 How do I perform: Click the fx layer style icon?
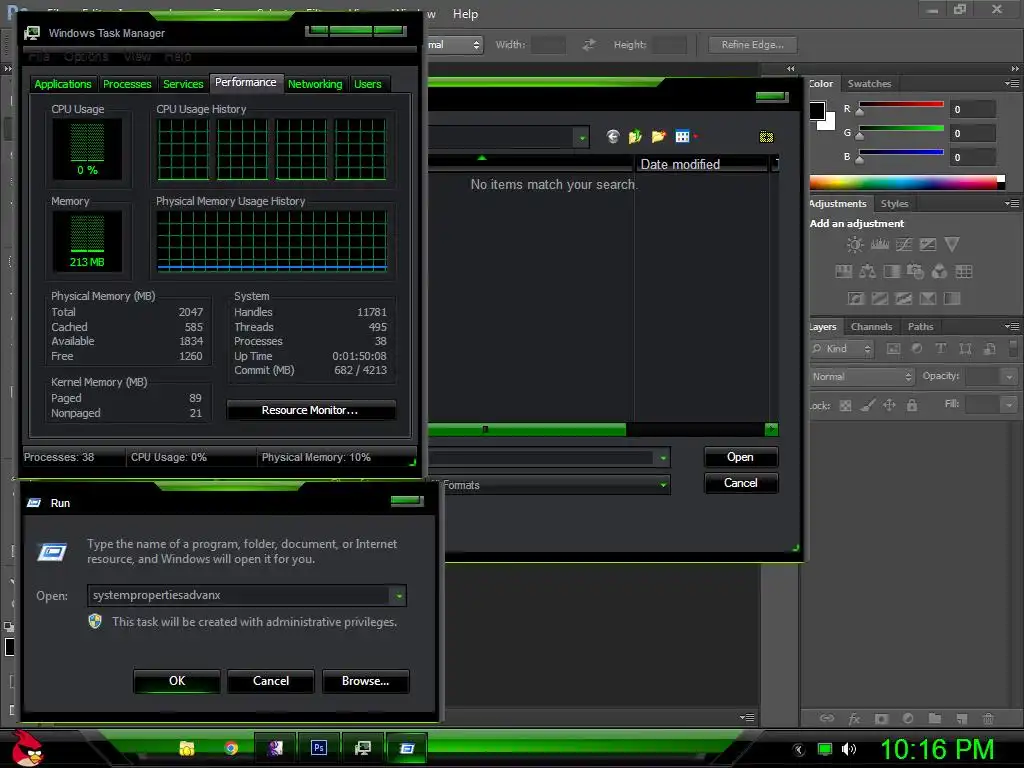(x=854, y=719)
